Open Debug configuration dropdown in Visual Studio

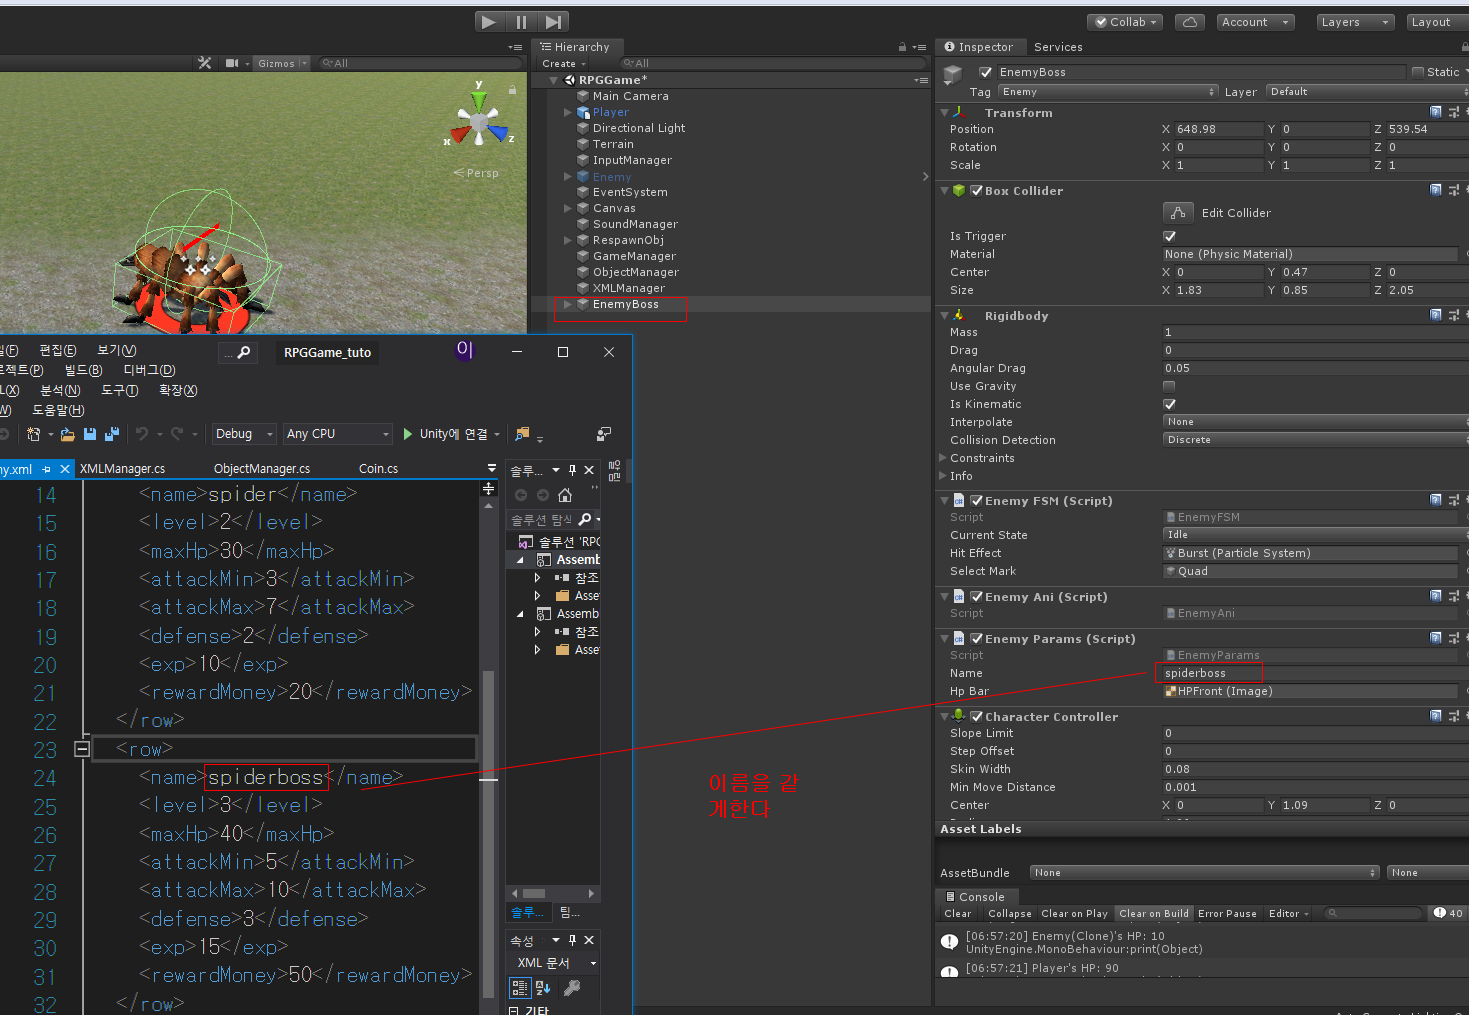pos(243,434)
